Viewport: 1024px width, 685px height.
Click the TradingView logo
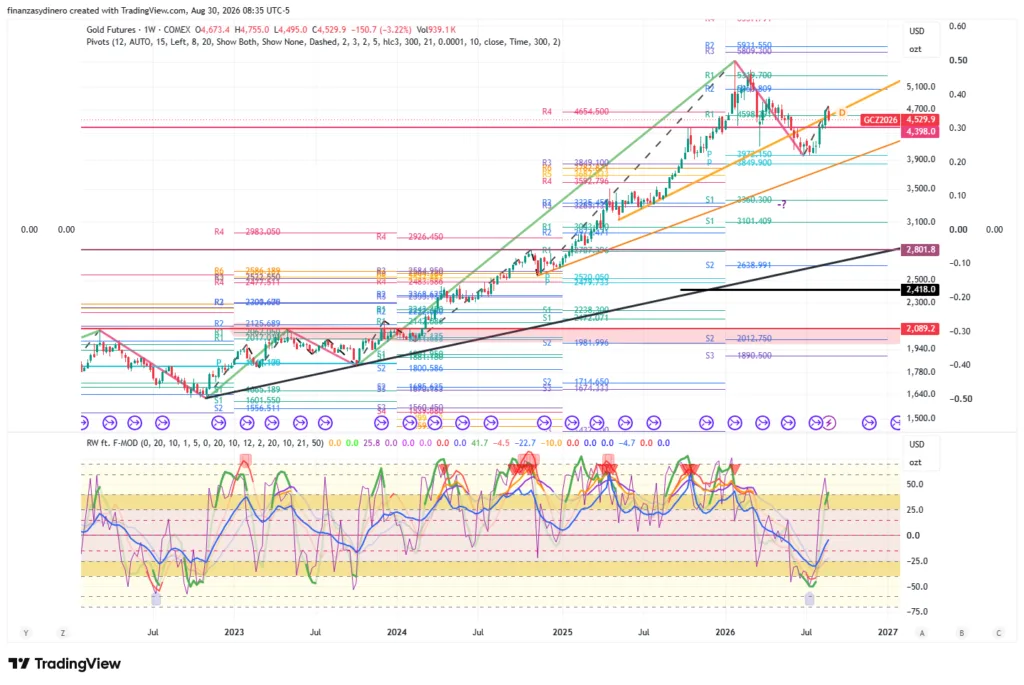coord(65,663)
